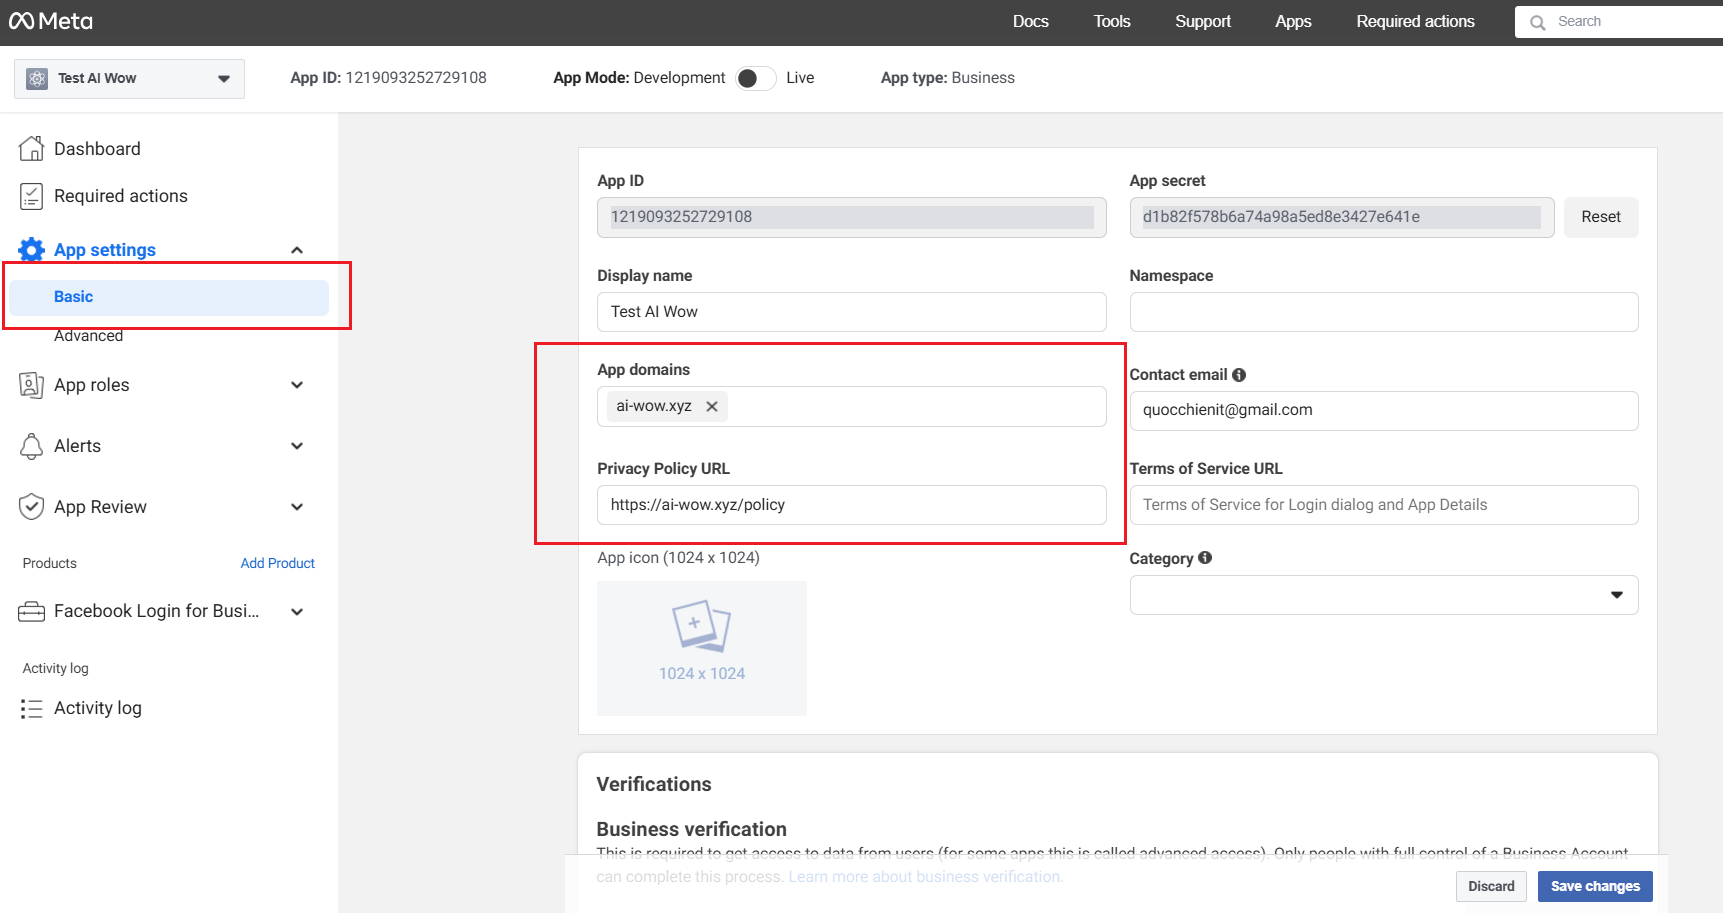Click the Contact email info icon
1723x913 pixels.
tap(1239, 375)
